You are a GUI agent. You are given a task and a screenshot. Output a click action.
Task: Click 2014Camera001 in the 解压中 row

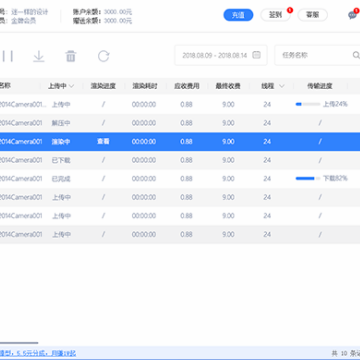[x=21, y=123]
